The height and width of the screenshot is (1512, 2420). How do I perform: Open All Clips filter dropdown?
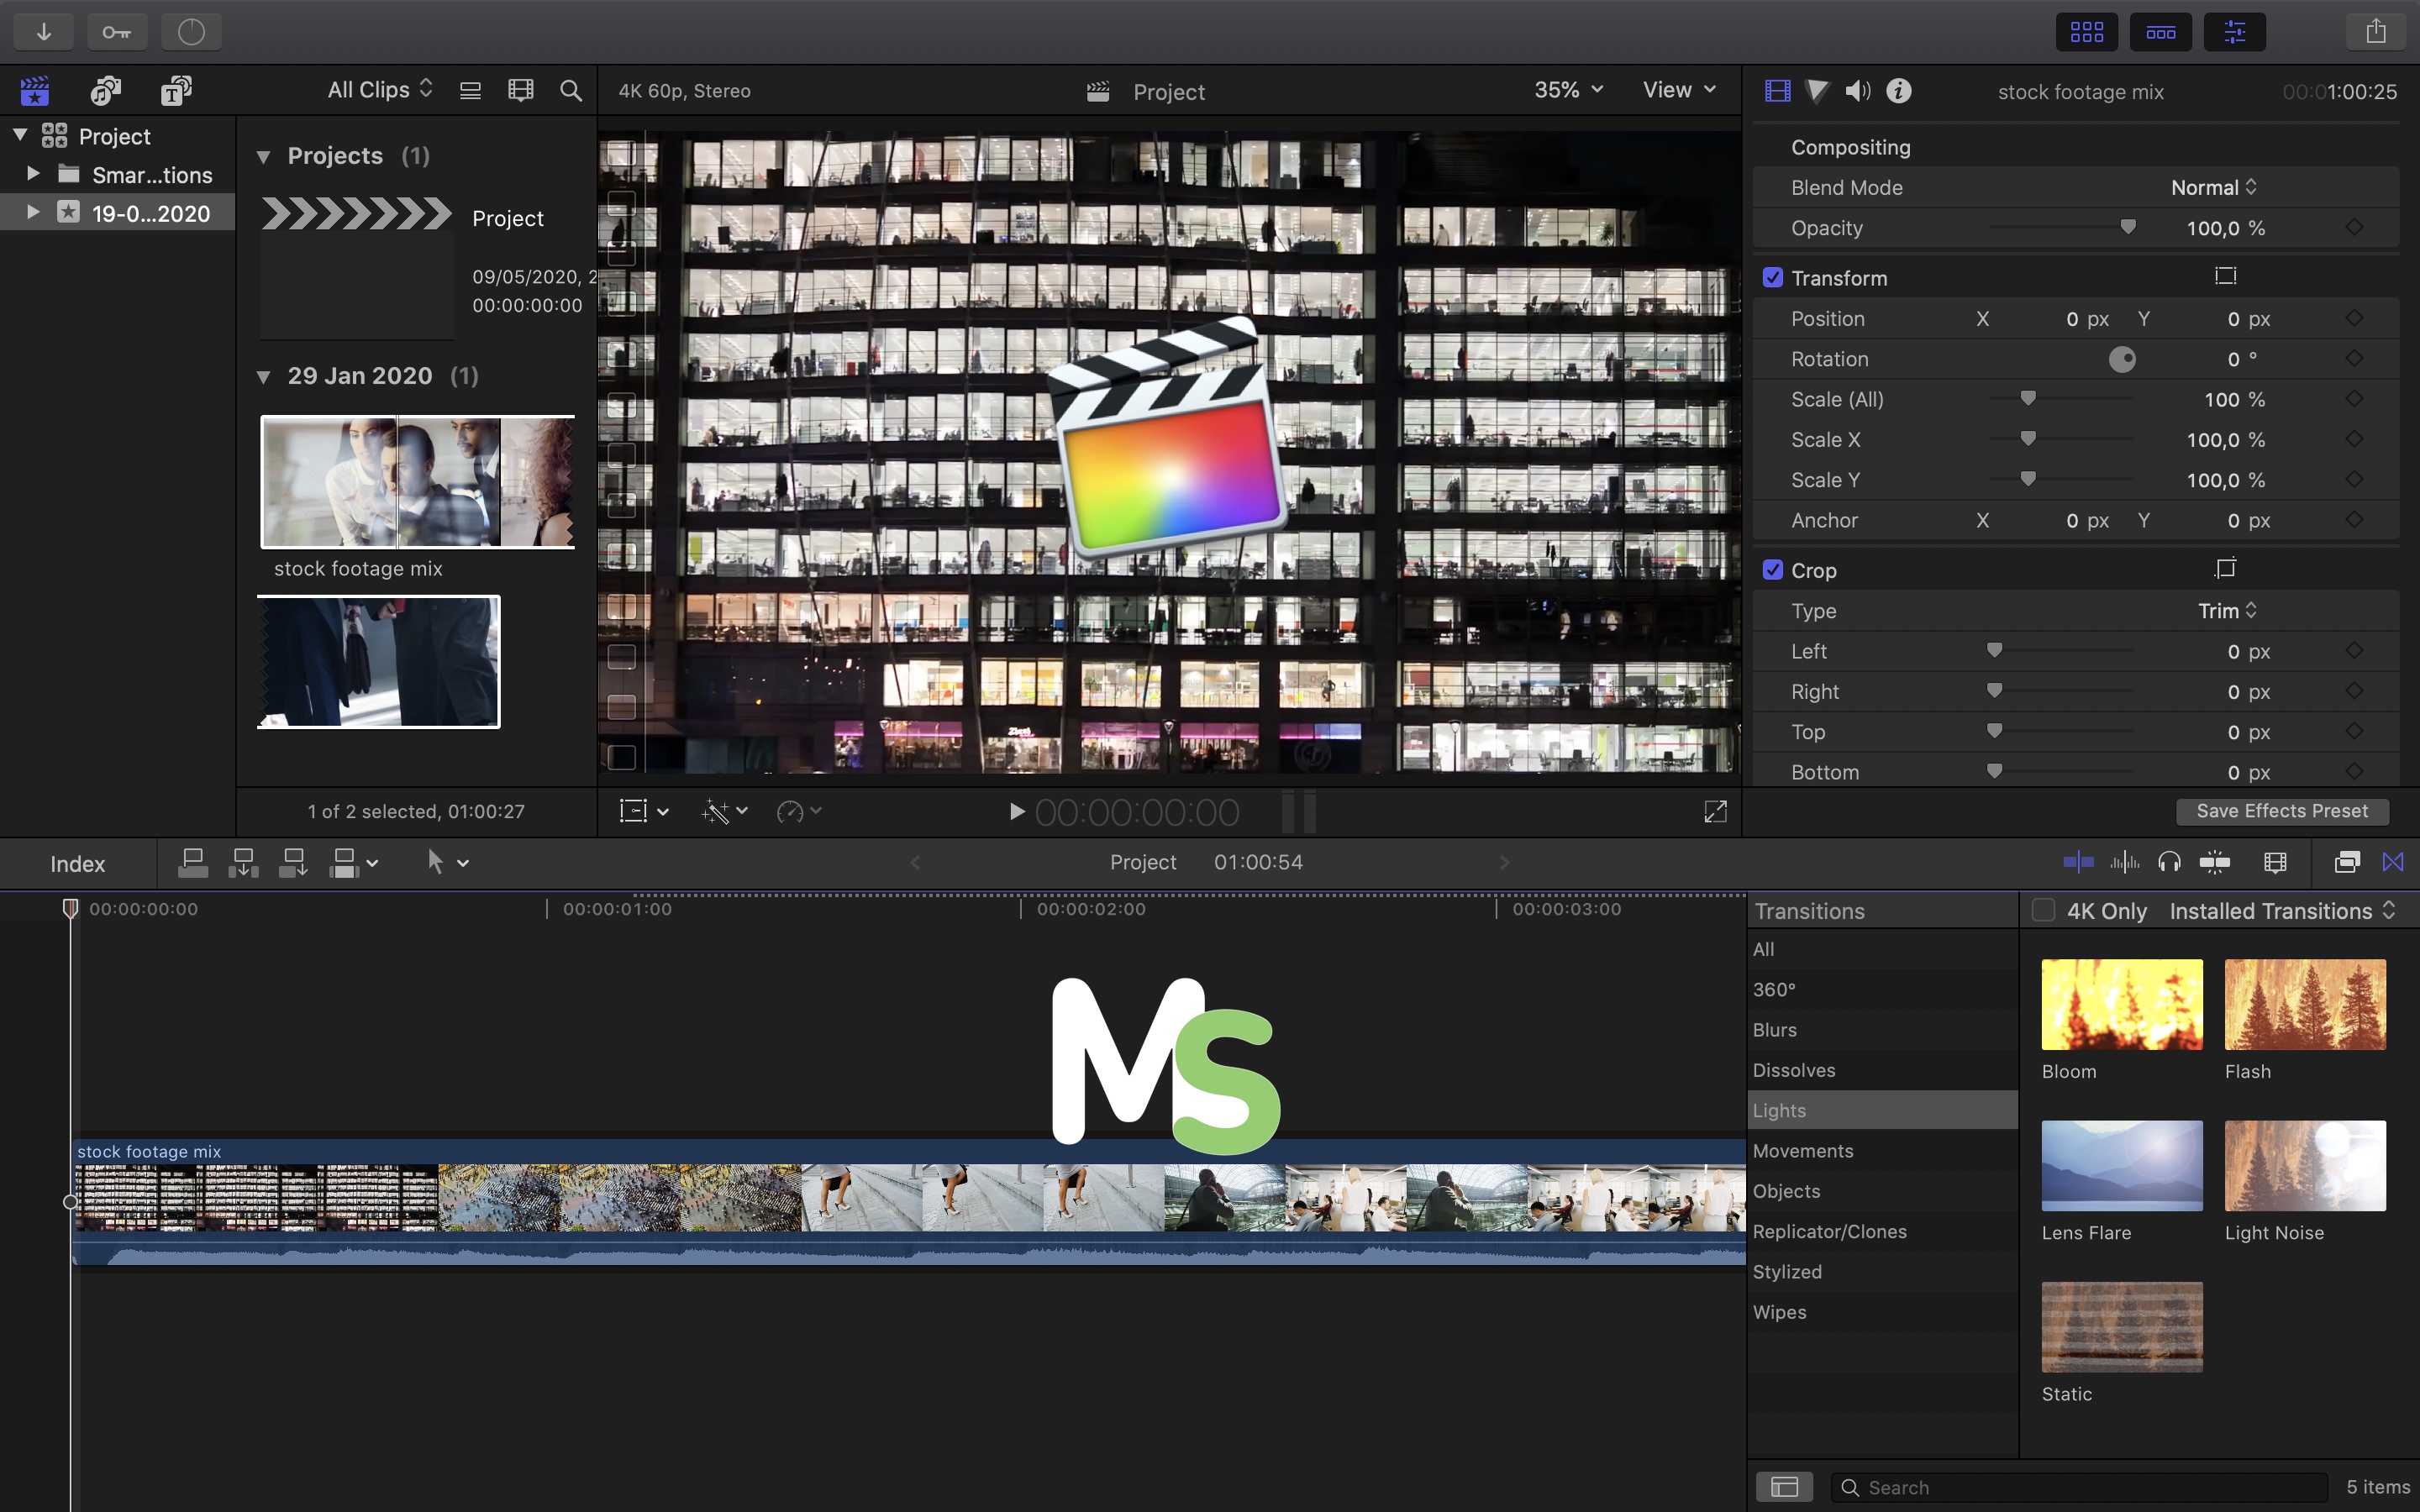coord(380,90)
